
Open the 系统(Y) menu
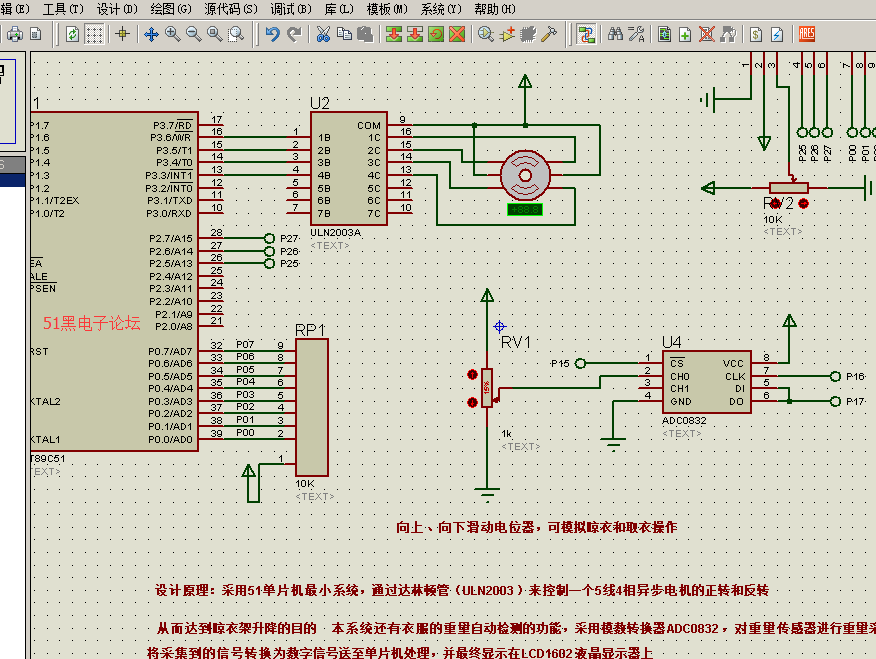[440, 9]
